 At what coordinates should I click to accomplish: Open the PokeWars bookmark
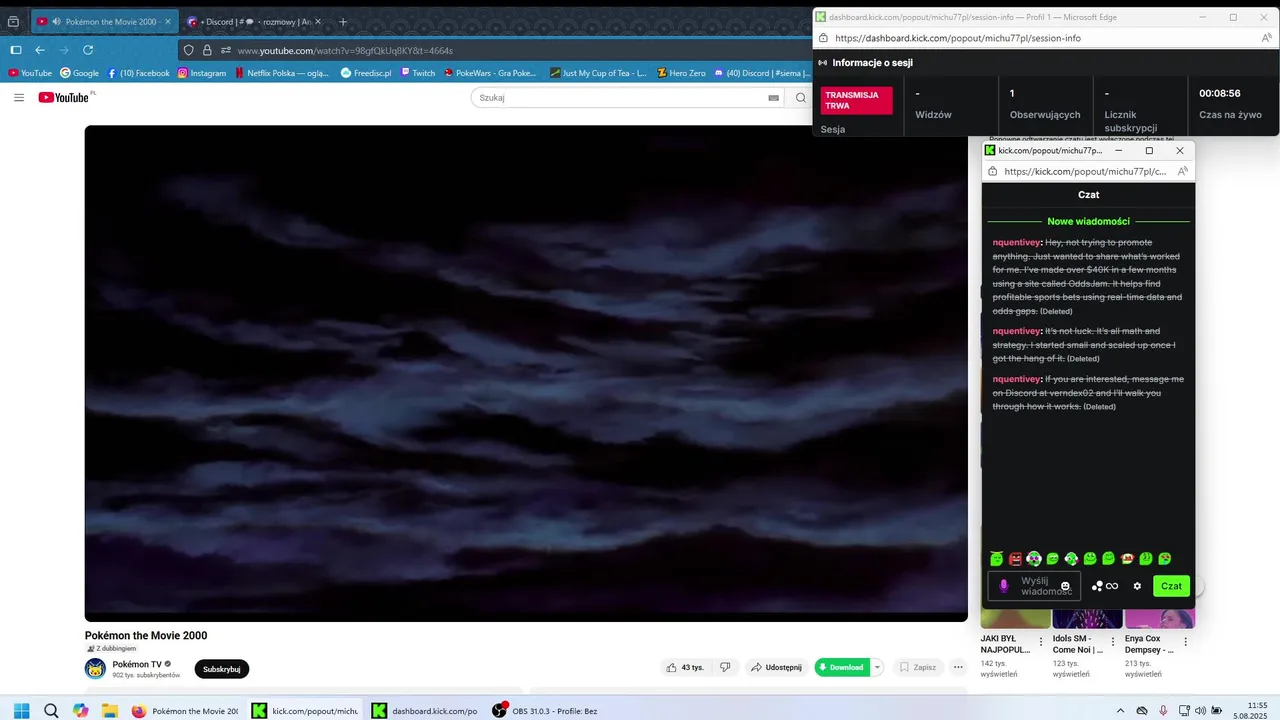pyautogui.click(x=490, y=73)
